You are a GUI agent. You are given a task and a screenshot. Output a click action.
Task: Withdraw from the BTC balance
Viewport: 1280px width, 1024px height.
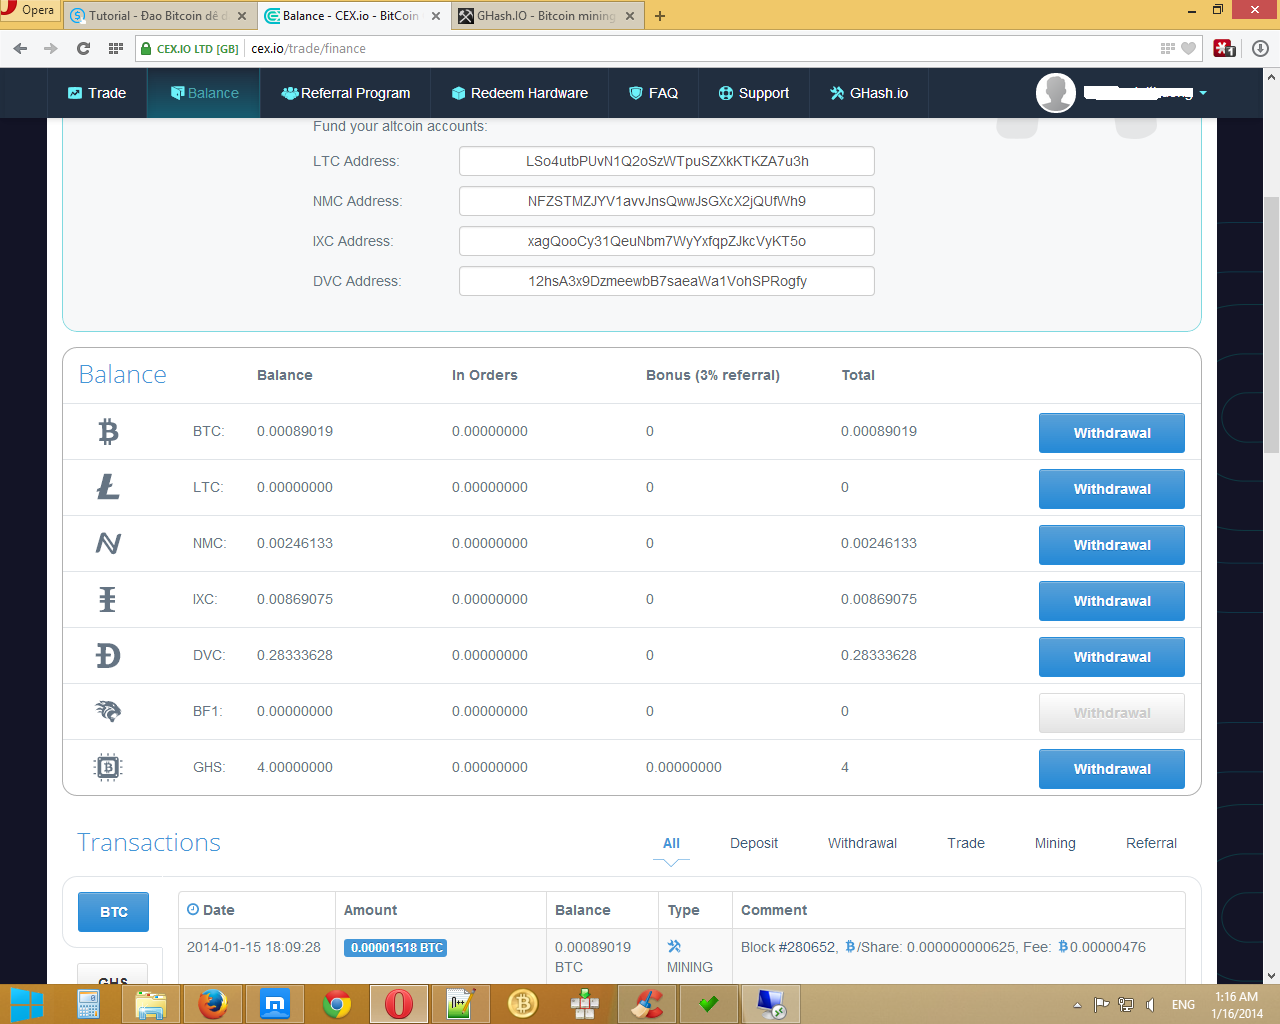(1112, 433)
